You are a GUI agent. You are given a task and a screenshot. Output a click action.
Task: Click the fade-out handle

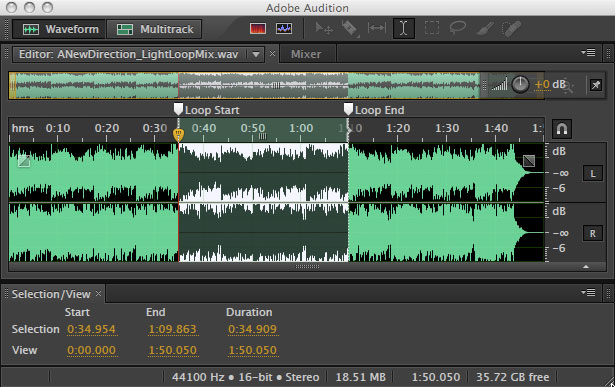pos(529,161)
